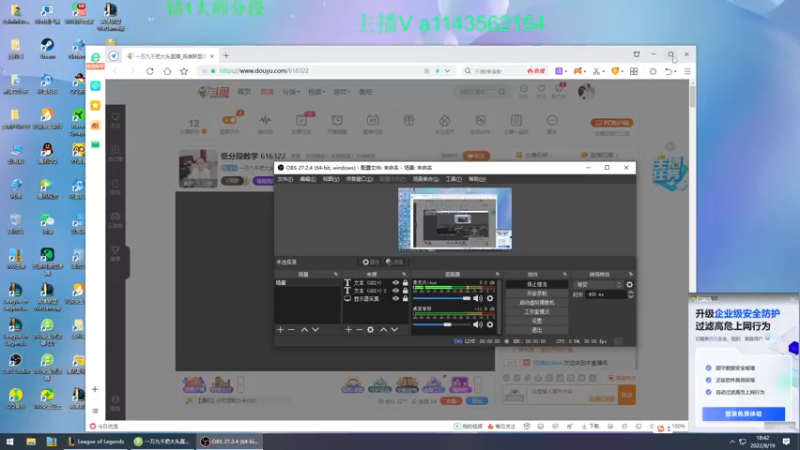Open the 渐变 transition type dropdown
800x450 pixels.
(x=598, y=285)
